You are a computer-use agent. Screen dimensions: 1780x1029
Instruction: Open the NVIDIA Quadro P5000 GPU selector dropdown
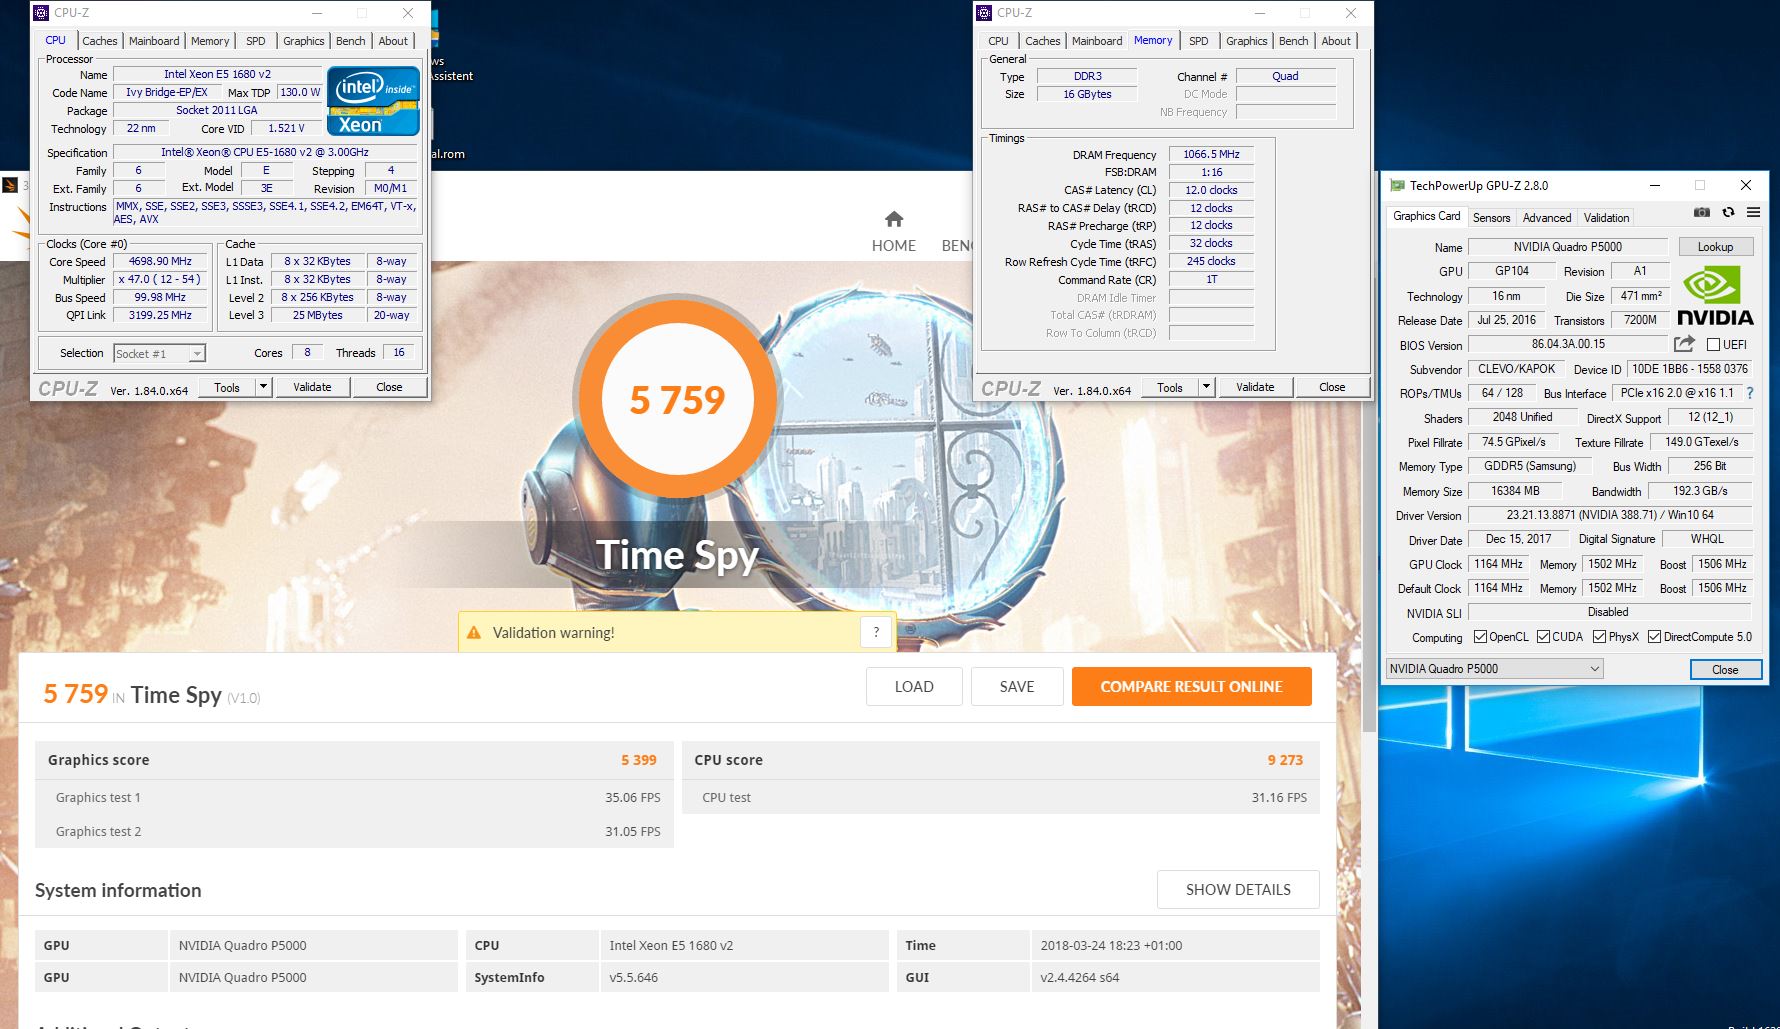pyautogui.click(x=1494, y=669)
